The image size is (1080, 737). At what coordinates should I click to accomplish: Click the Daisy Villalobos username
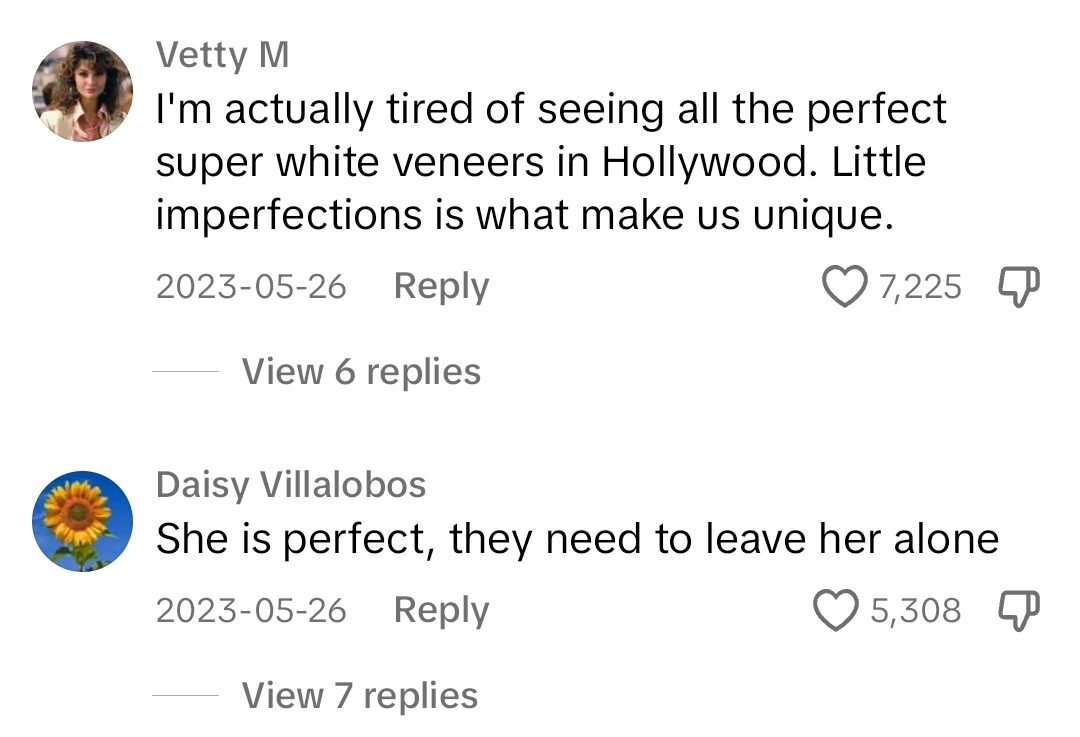pos(291,485)
